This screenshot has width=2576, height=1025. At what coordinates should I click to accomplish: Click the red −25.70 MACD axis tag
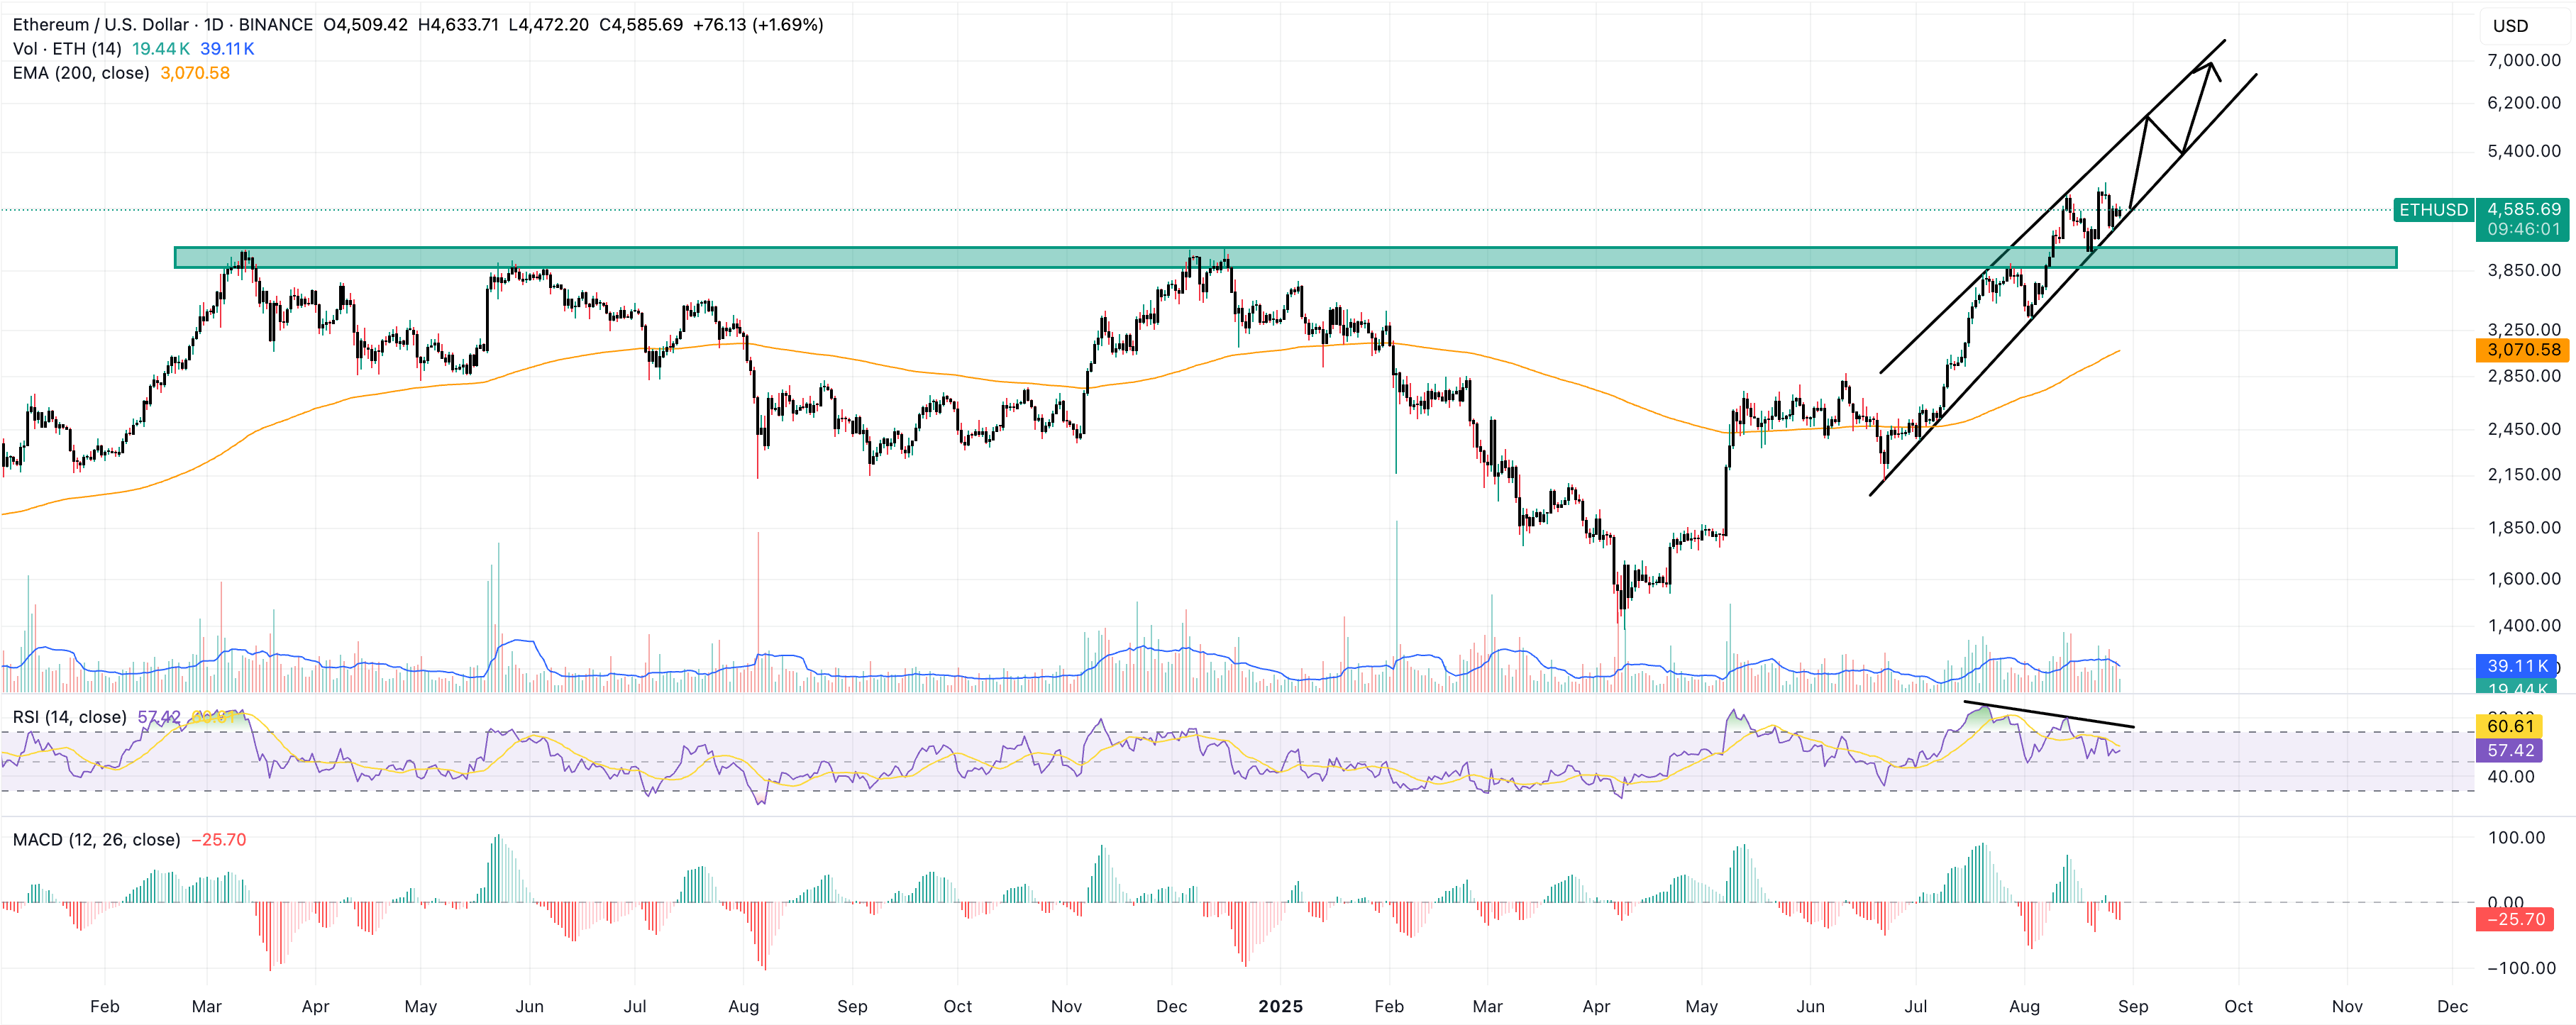[2515, 919]
